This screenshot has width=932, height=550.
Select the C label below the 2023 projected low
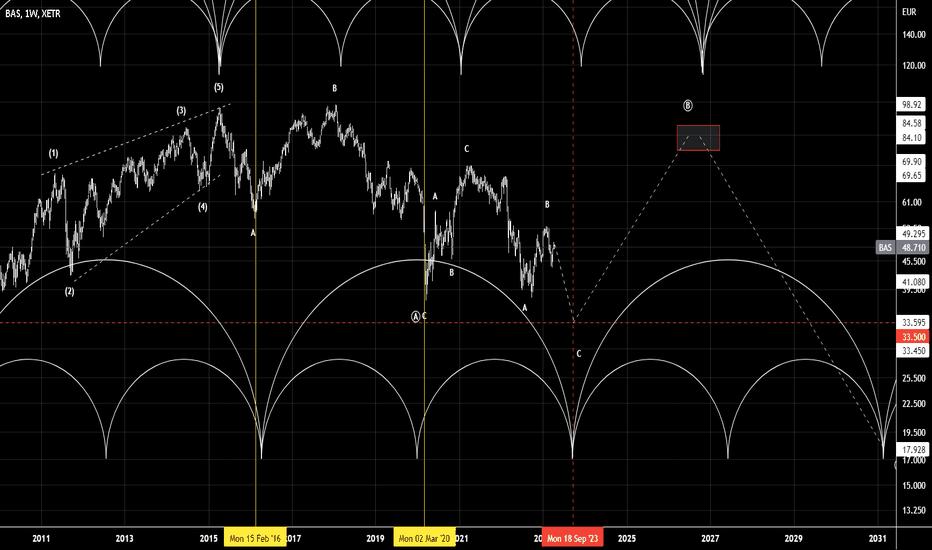tap(578, 354)
